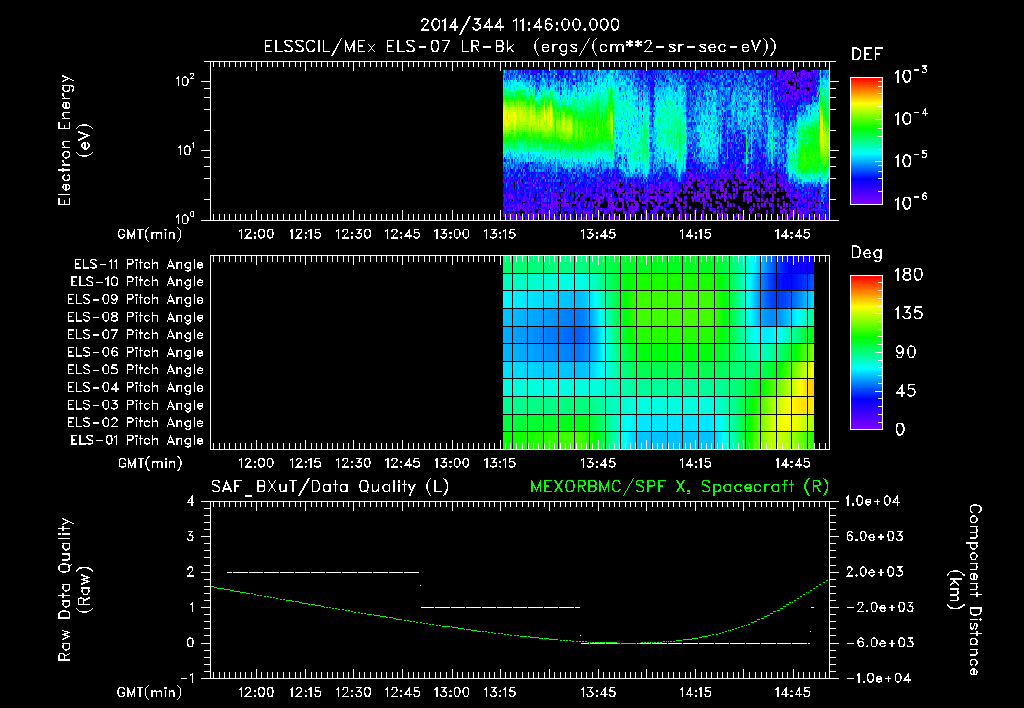Click the green MEXORBMC/SPF X, Spacecraft (R) label
Image resolution: width=1024 pixels, height=708 pixels.
click(x=679, y=487)
